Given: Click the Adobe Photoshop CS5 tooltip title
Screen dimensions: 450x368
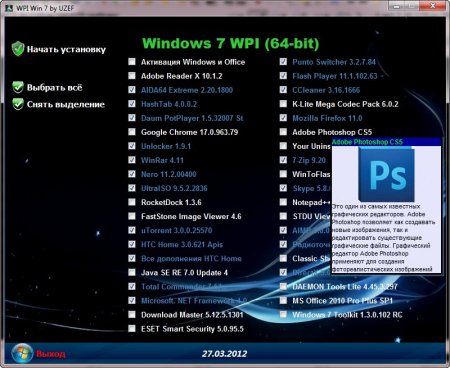Looking at the screenshot, I should click(367, 142).
